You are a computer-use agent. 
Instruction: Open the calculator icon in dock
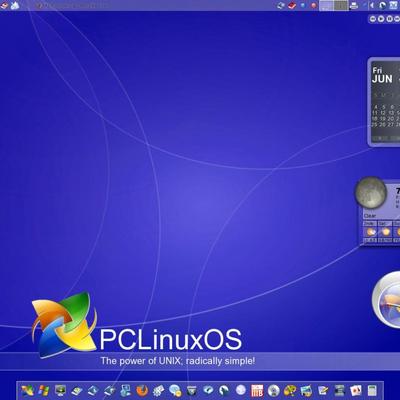[x=372, y=390]
